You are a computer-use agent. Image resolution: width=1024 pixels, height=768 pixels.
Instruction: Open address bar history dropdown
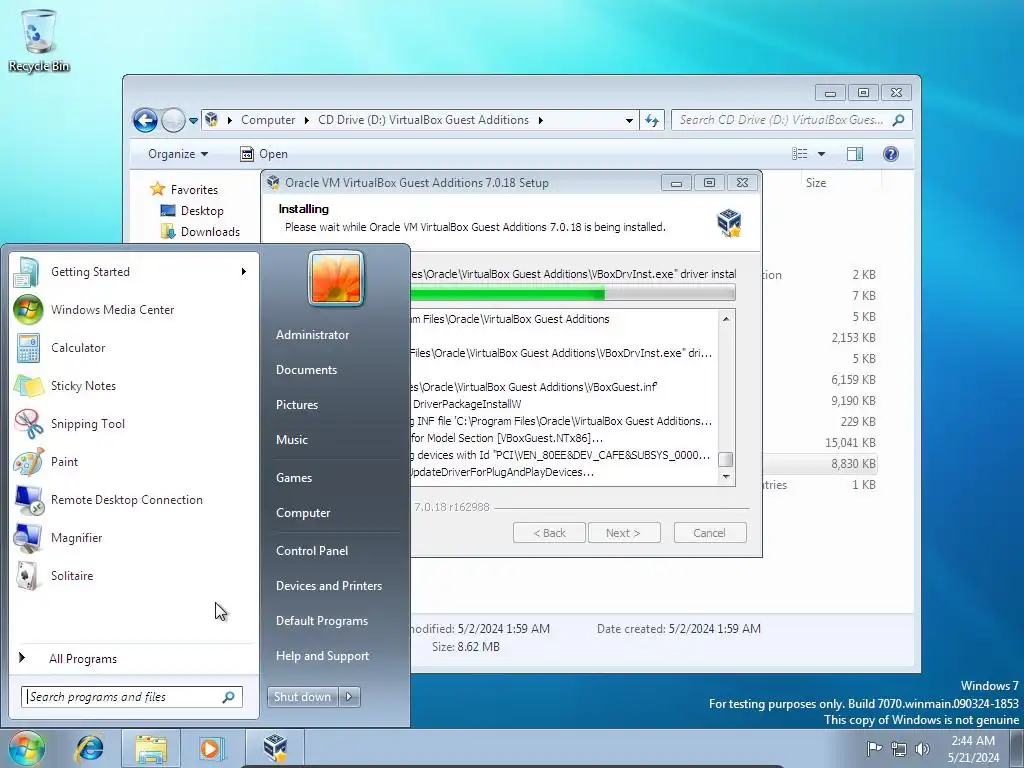pyautogui.click(x=629, y=120)
